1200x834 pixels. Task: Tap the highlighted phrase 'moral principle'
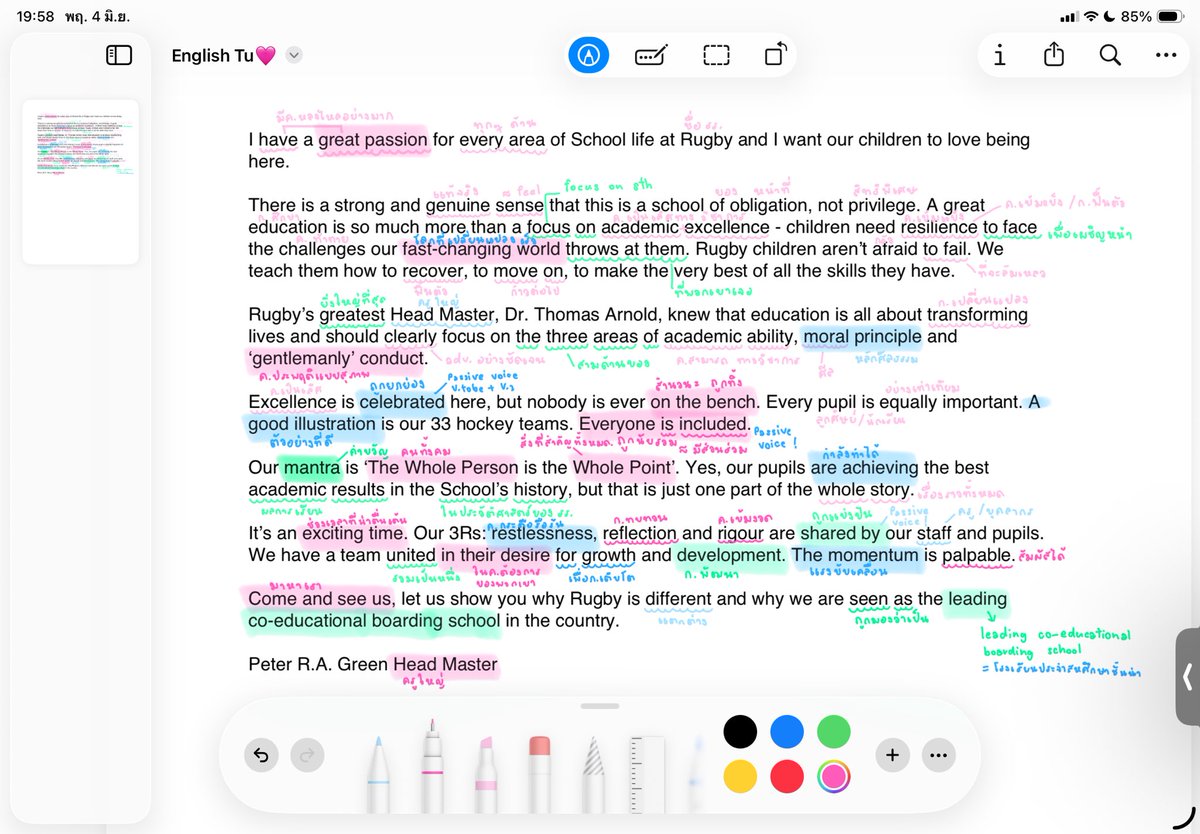point(861,337)
